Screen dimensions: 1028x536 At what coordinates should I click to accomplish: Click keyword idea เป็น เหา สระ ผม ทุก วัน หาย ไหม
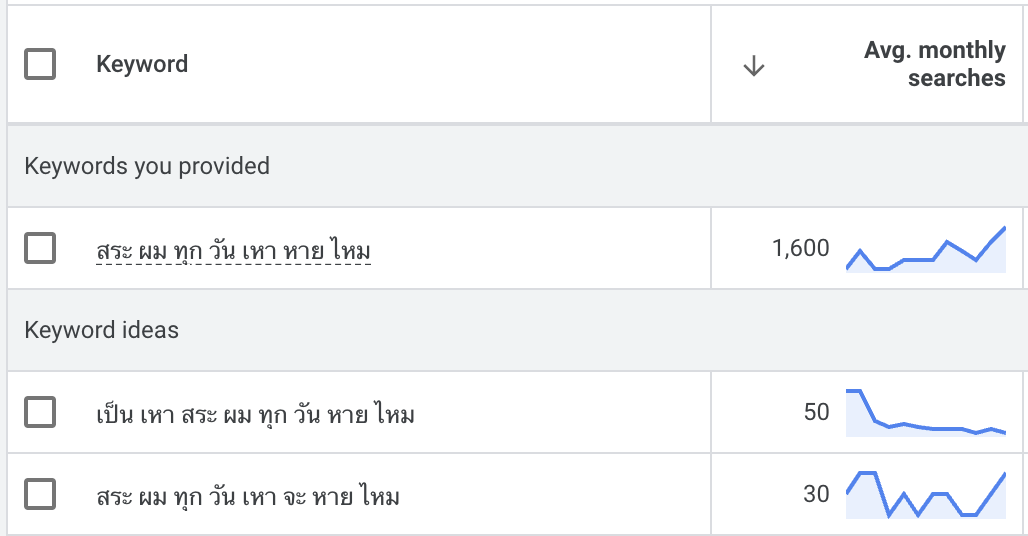255,413
